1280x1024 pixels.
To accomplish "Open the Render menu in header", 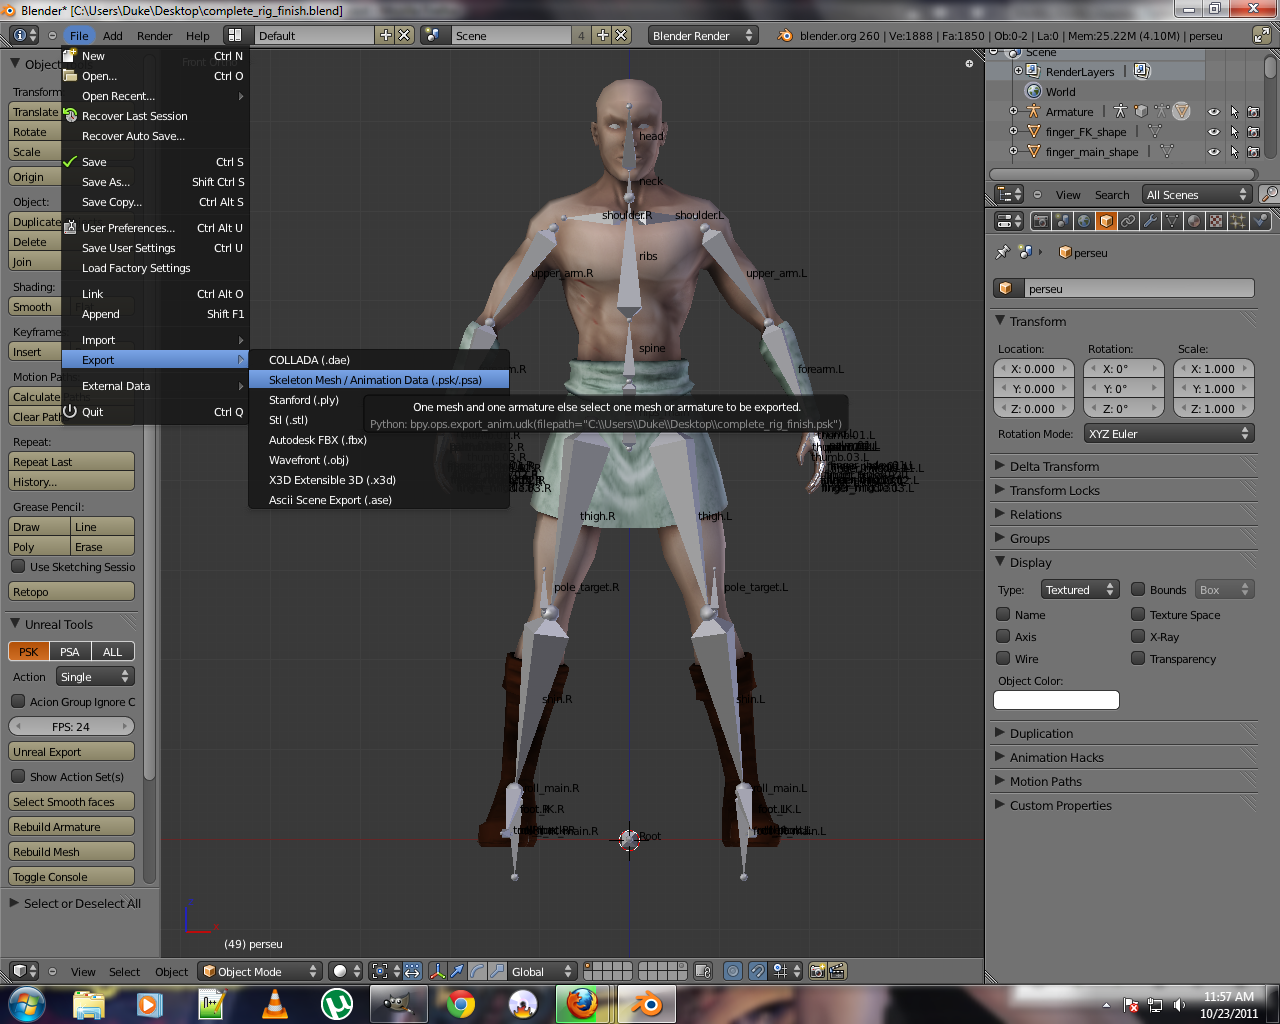I will point(155,36).
